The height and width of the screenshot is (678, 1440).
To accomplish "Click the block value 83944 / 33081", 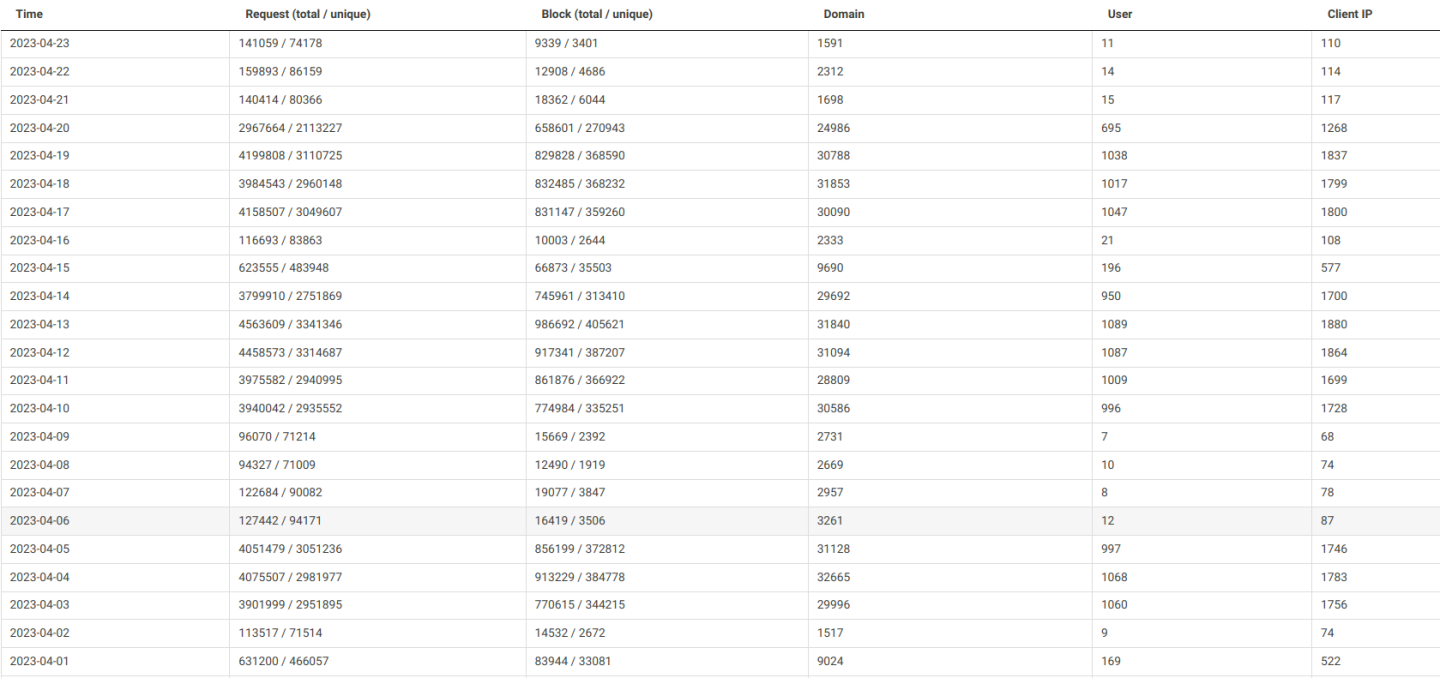I will 573,661.
